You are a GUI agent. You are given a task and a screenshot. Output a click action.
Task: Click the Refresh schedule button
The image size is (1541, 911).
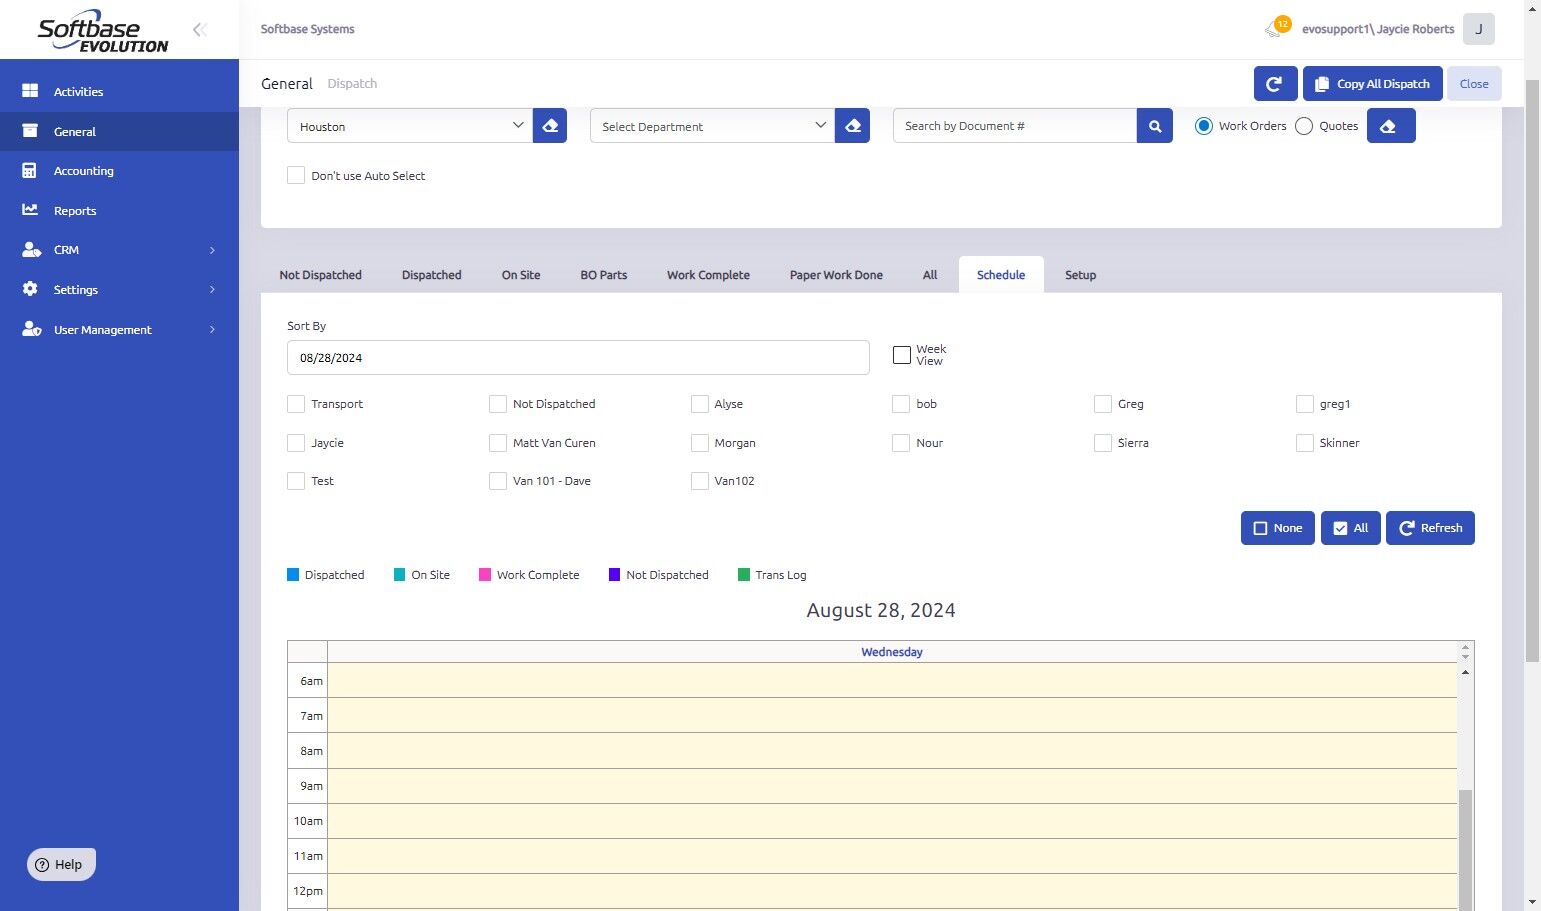coord(1430,528)
